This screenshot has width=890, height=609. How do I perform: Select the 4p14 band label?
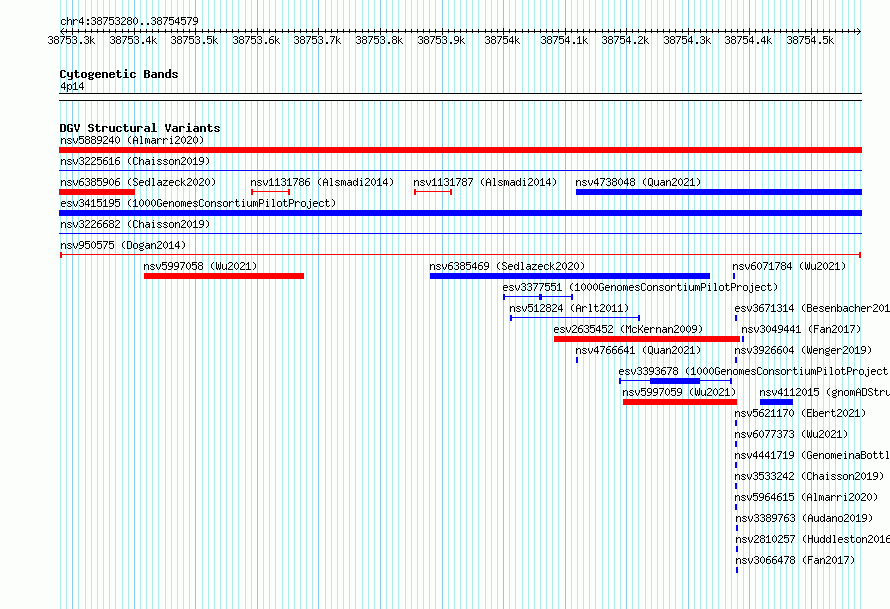click(72, 86)
